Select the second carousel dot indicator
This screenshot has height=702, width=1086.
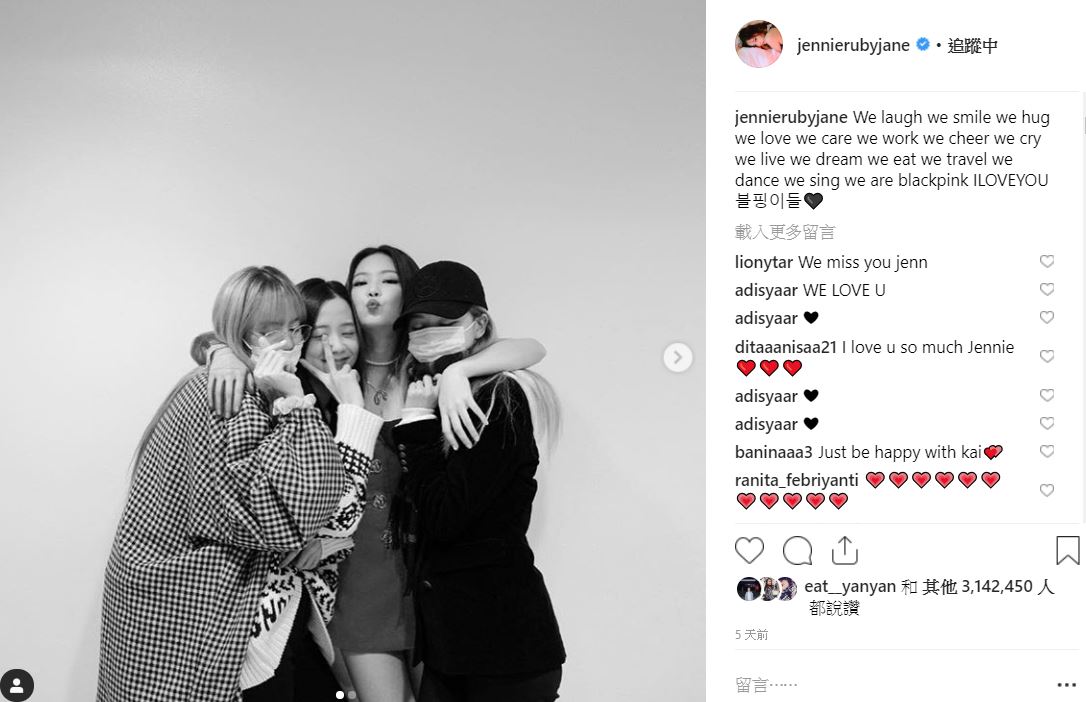pyautogui.click(x=352, y=694)
